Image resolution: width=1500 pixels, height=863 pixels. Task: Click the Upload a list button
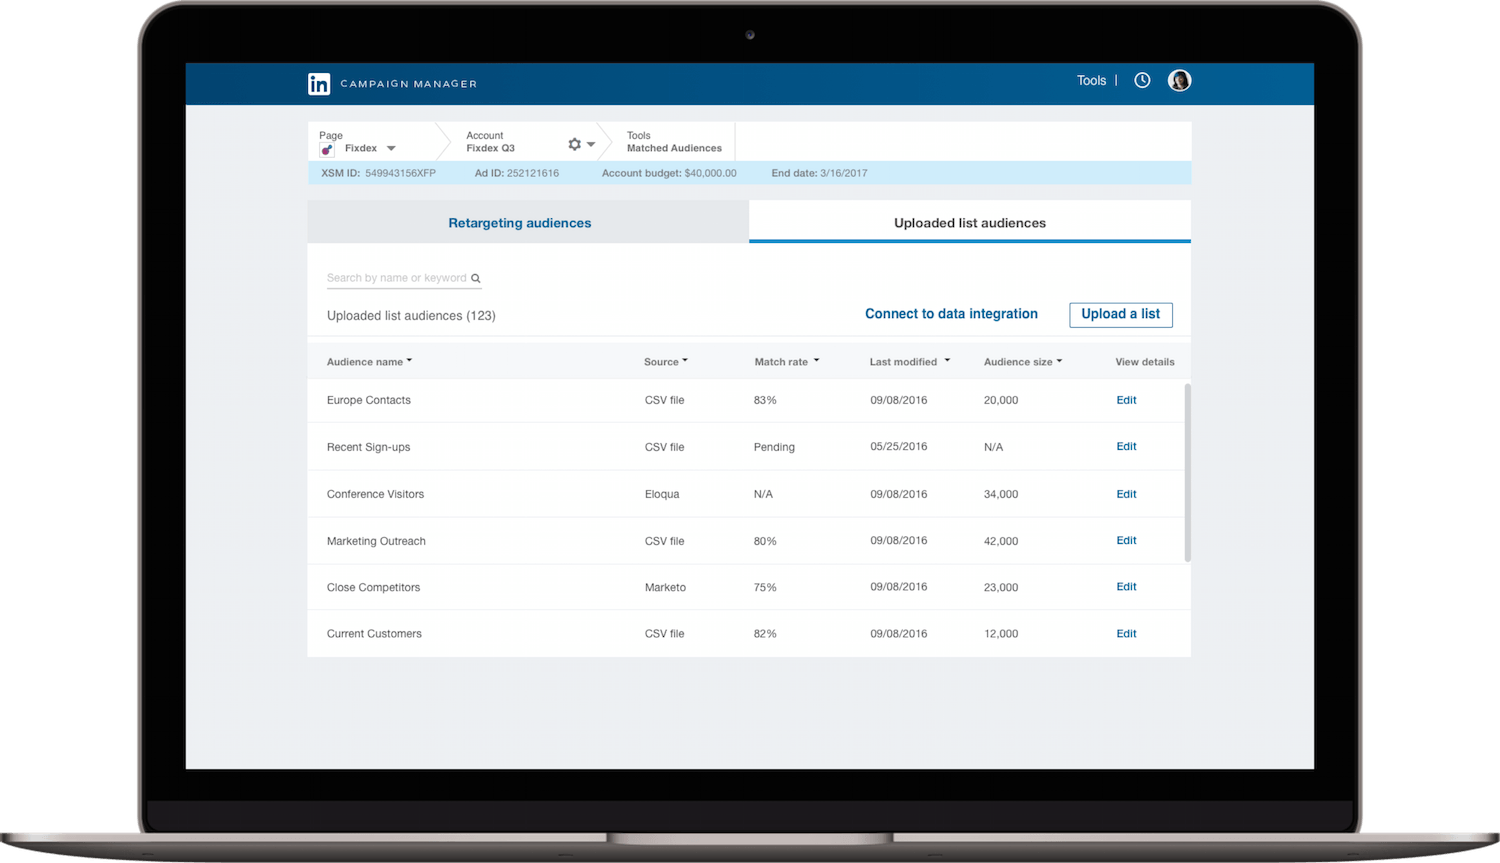[x=1120, y=314]
